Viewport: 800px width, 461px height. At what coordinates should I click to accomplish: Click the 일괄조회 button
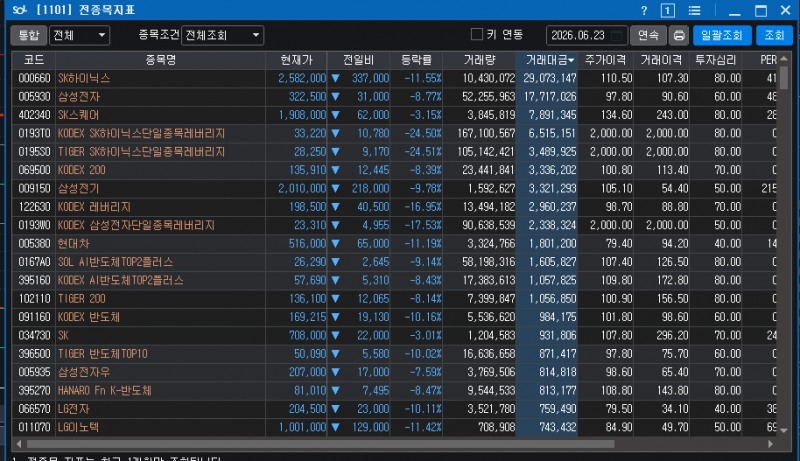tap(722, 35)
